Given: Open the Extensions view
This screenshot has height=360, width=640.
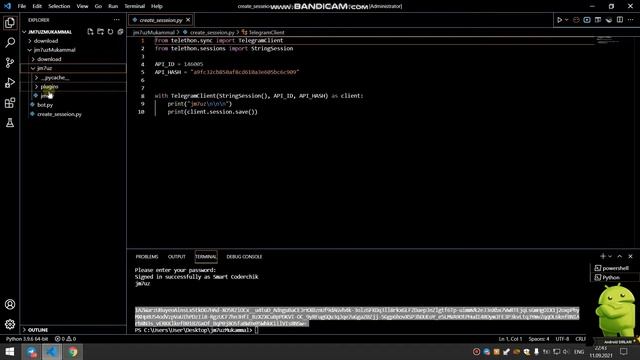Looking at the screenshot, I should coord(10,102).
